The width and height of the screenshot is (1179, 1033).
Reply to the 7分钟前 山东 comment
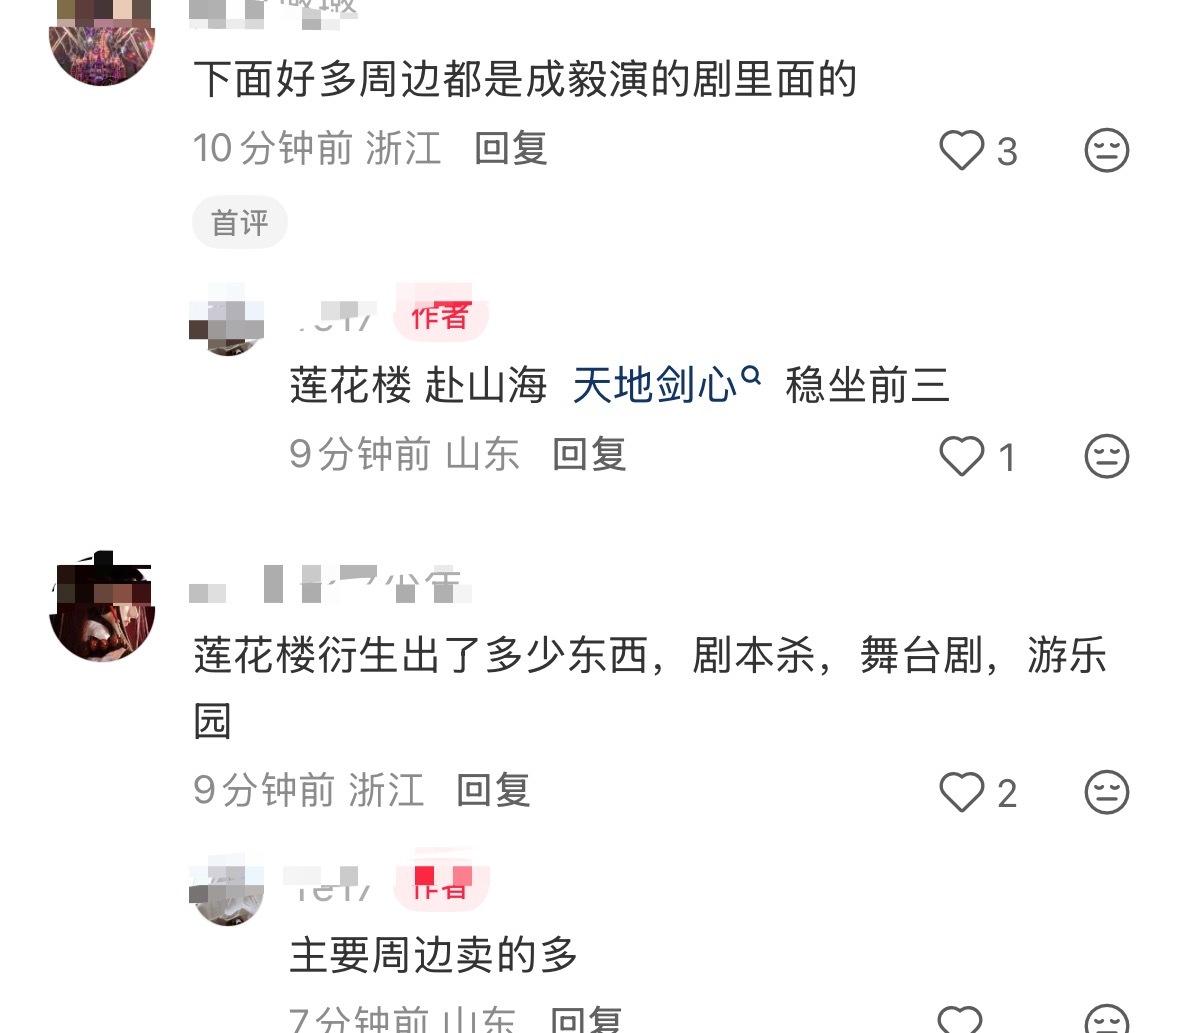[586, 1019]
